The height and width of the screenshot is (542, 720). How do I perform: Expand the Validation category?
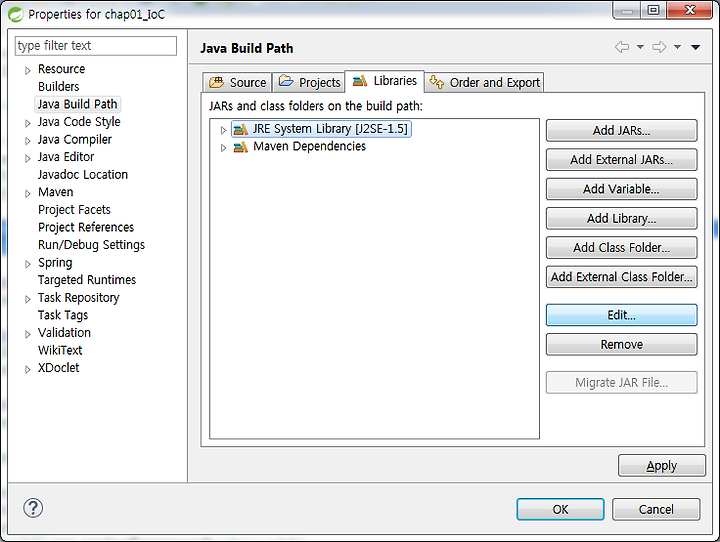[x=28, y=334]
